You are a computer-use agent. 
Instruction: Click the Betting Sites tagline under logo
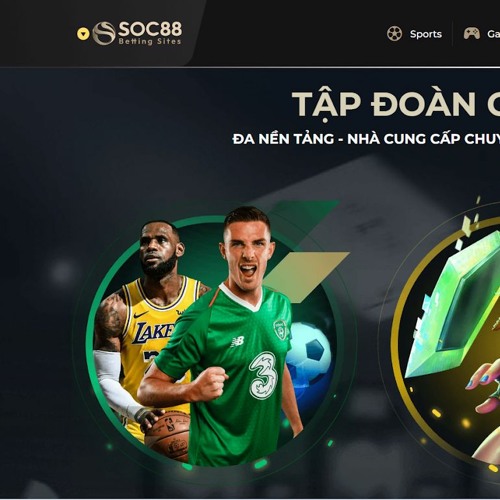[150, 41]
